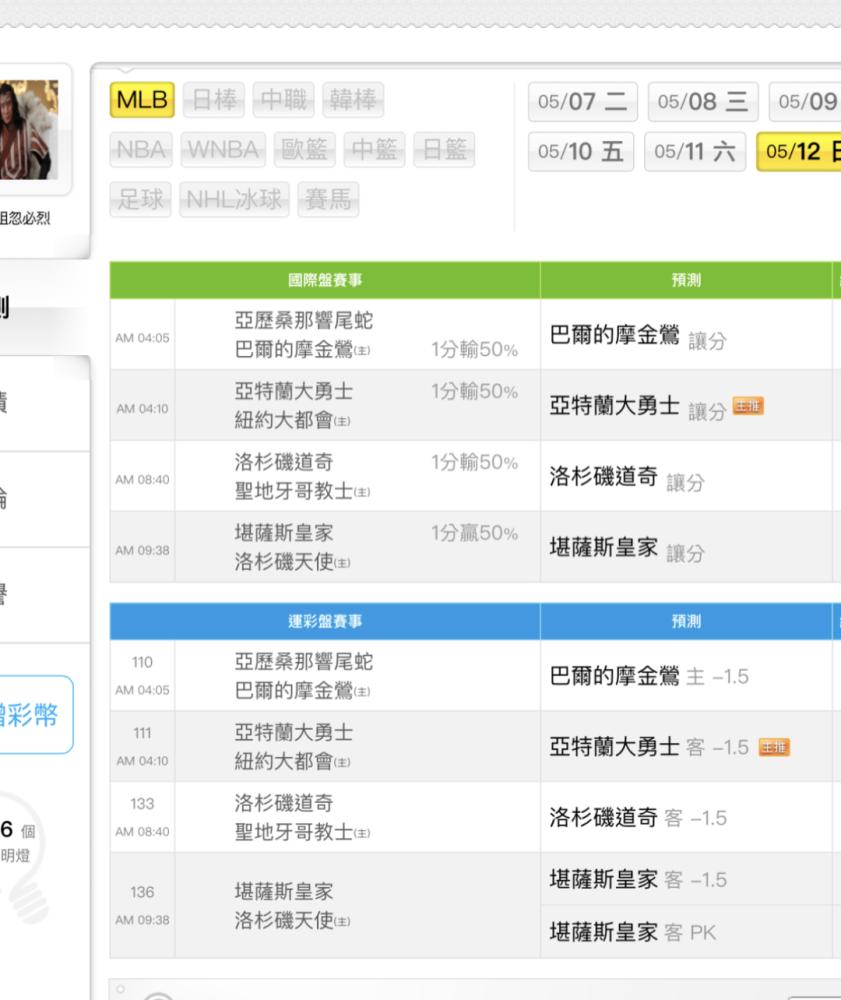Pick the 05/07 二 date button
This screenshot has height=1000, width=841.
pyautogui.click(x=583, y=101)
